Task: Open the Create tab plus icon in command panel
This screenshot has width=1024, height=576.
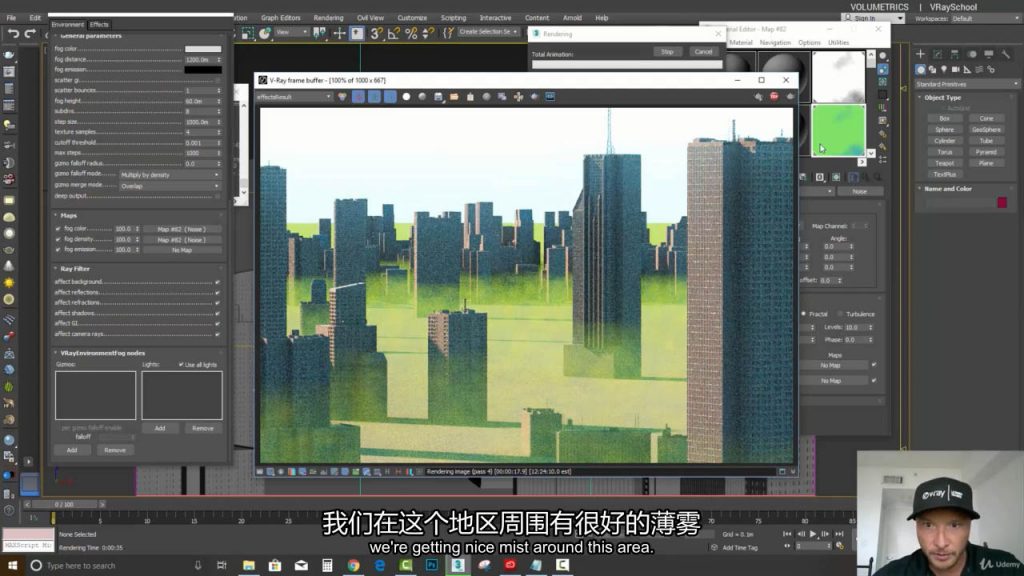Action: pos(920,54)
